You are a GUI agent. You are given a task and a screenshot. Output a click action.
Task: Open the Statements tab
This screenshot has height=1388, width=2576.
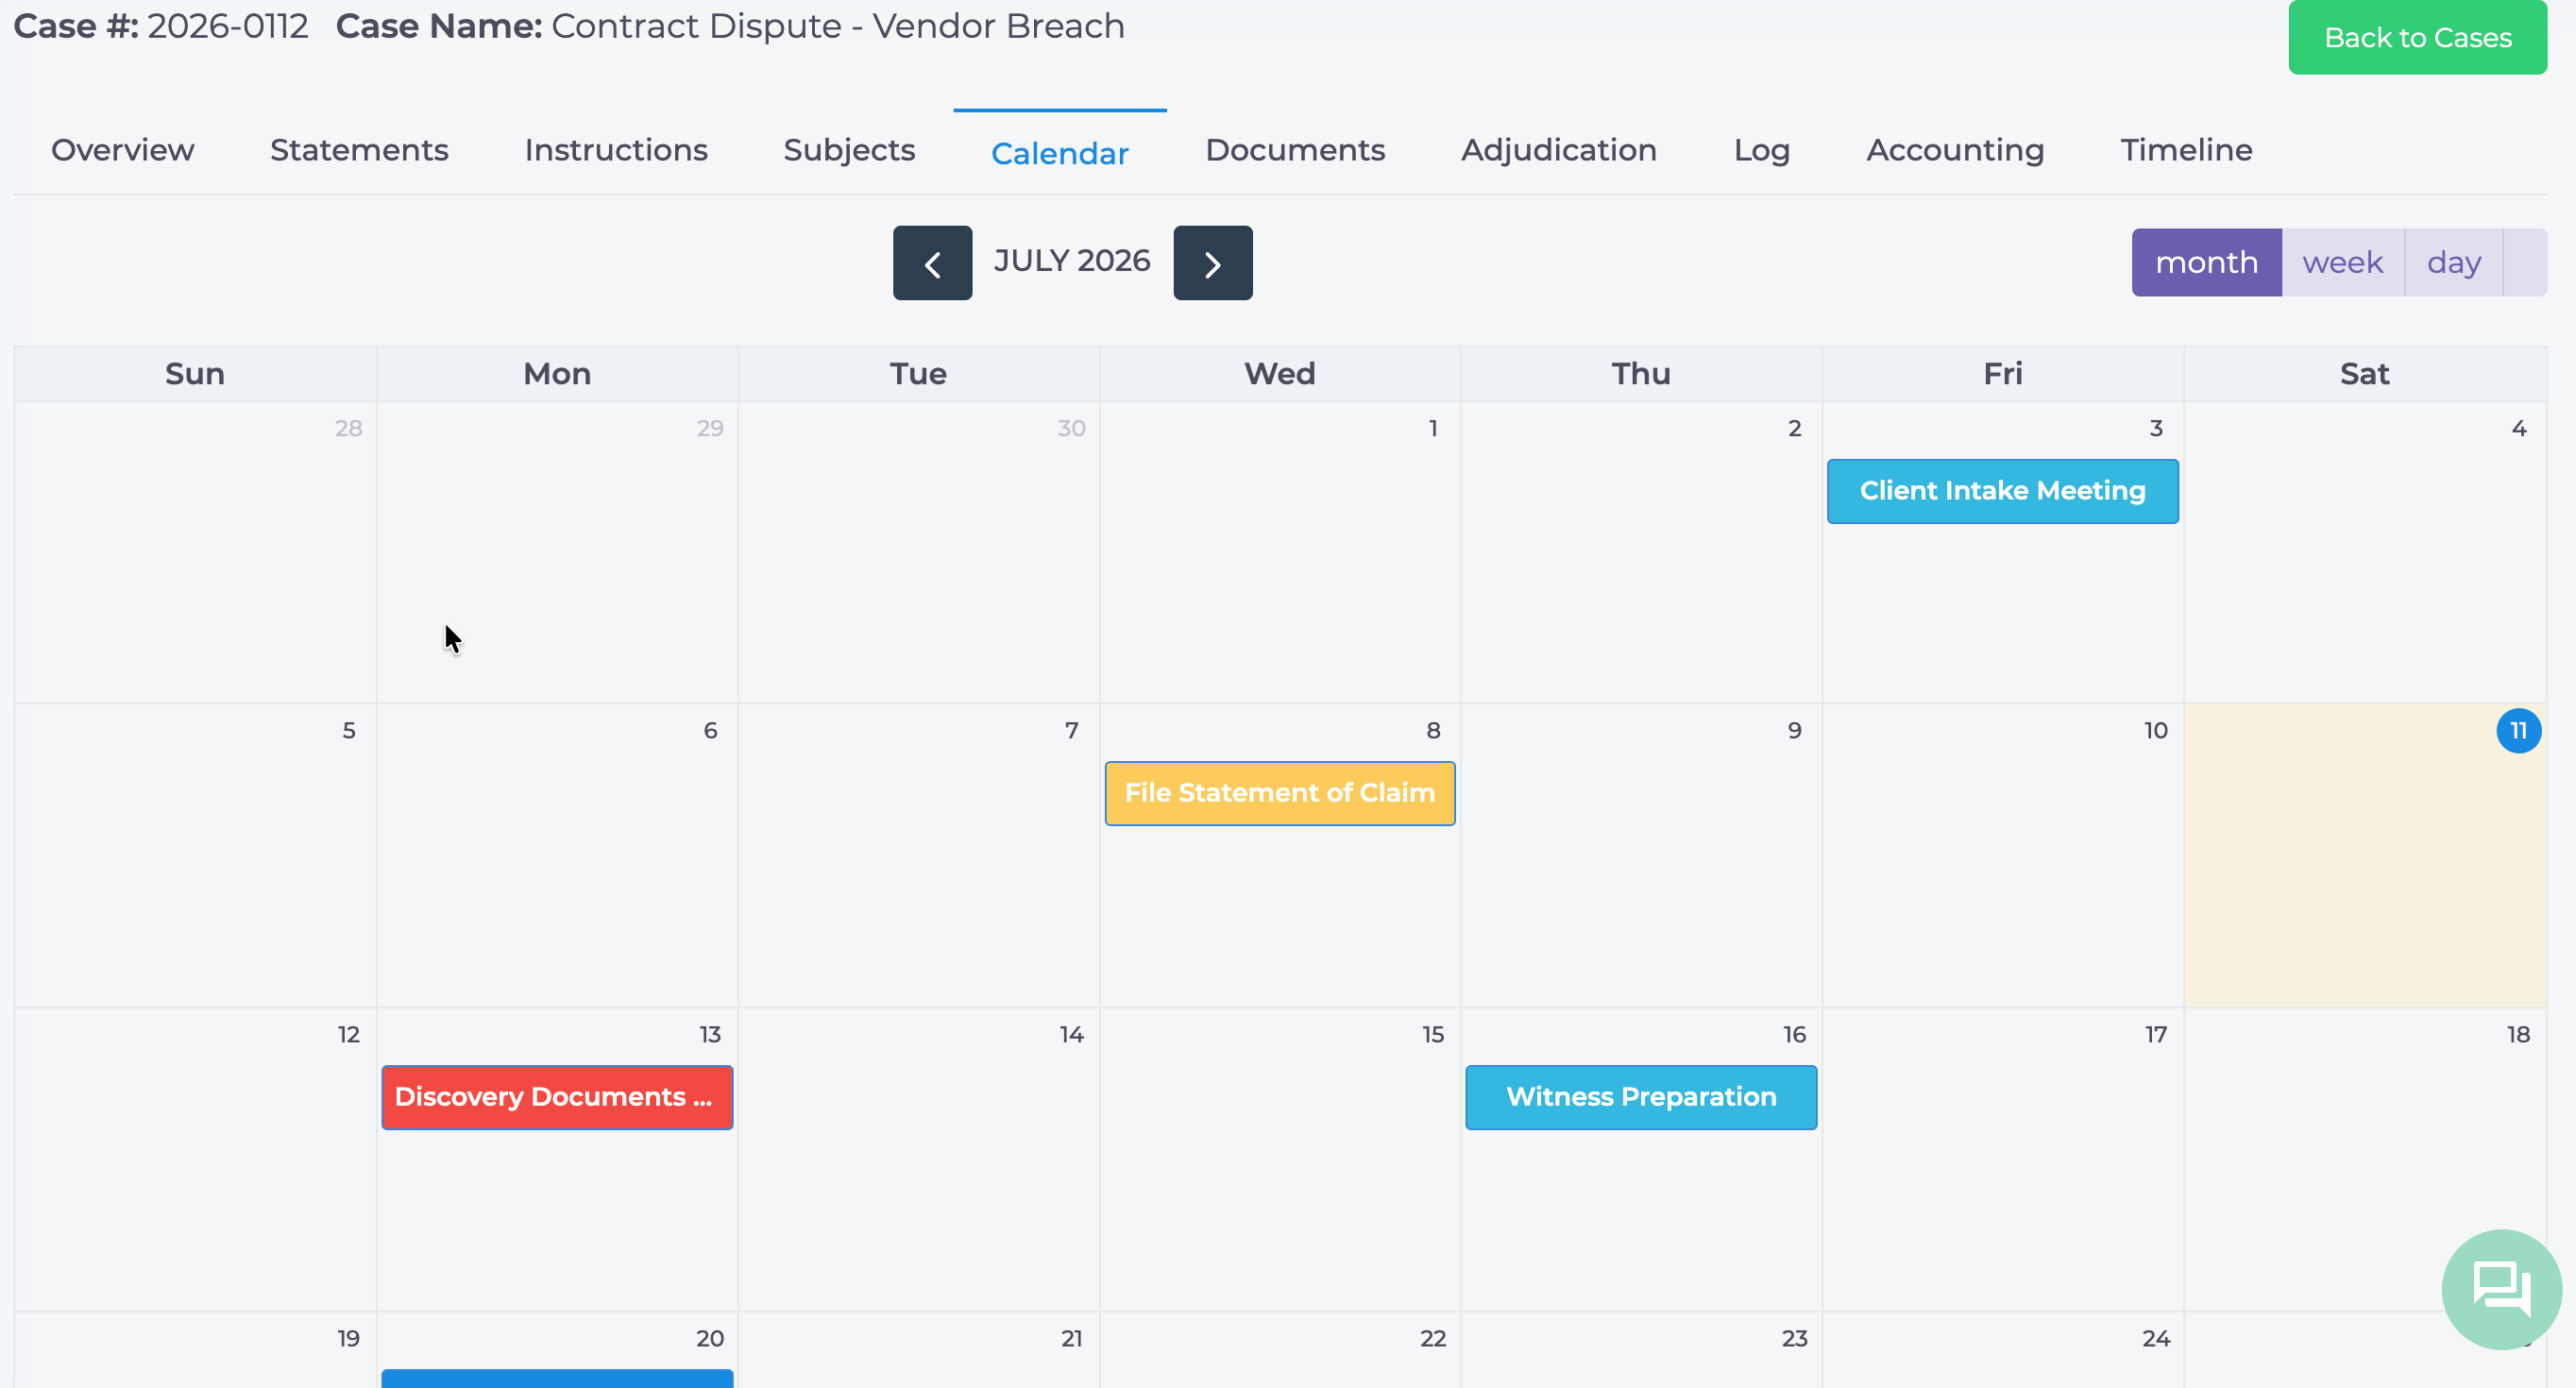359,150
